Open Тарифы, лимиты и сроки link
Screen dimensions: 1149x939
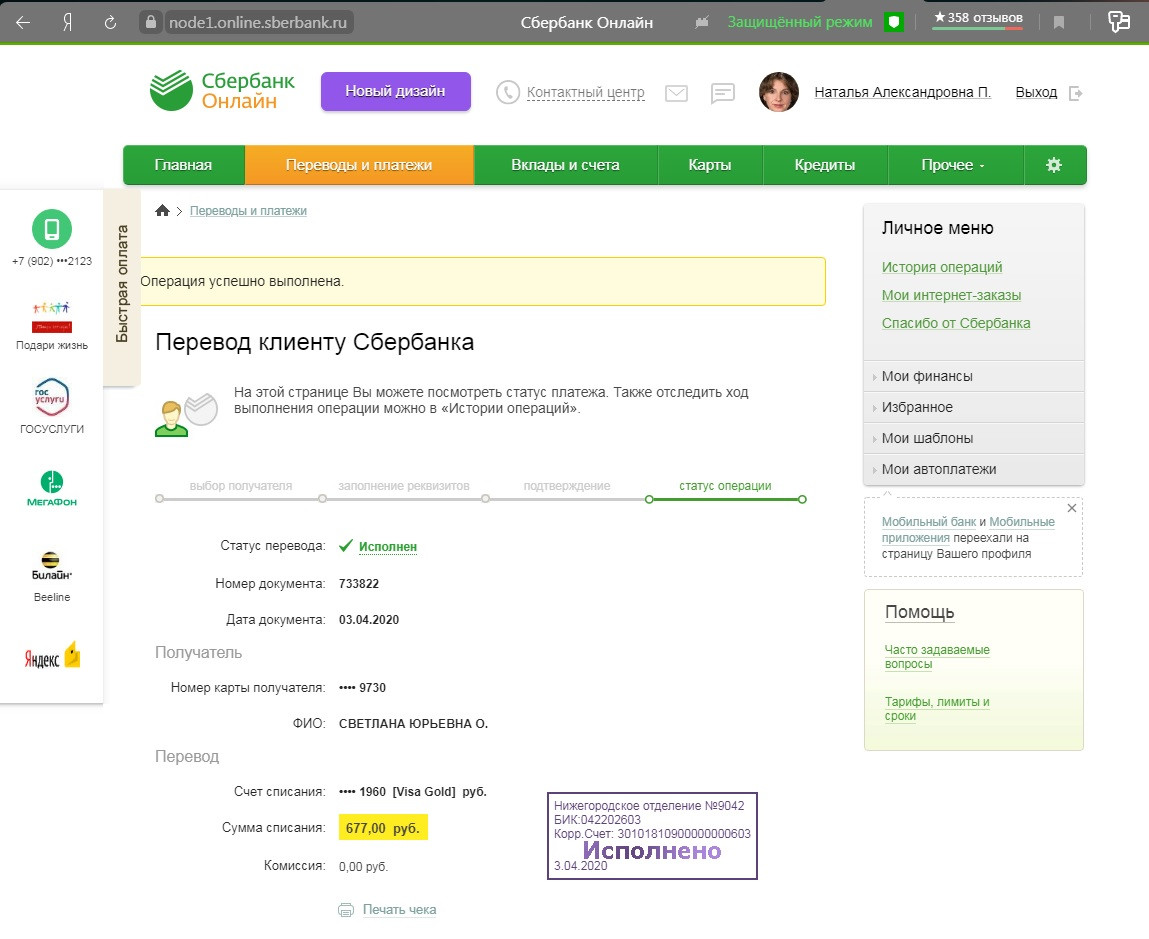(936, 709)
